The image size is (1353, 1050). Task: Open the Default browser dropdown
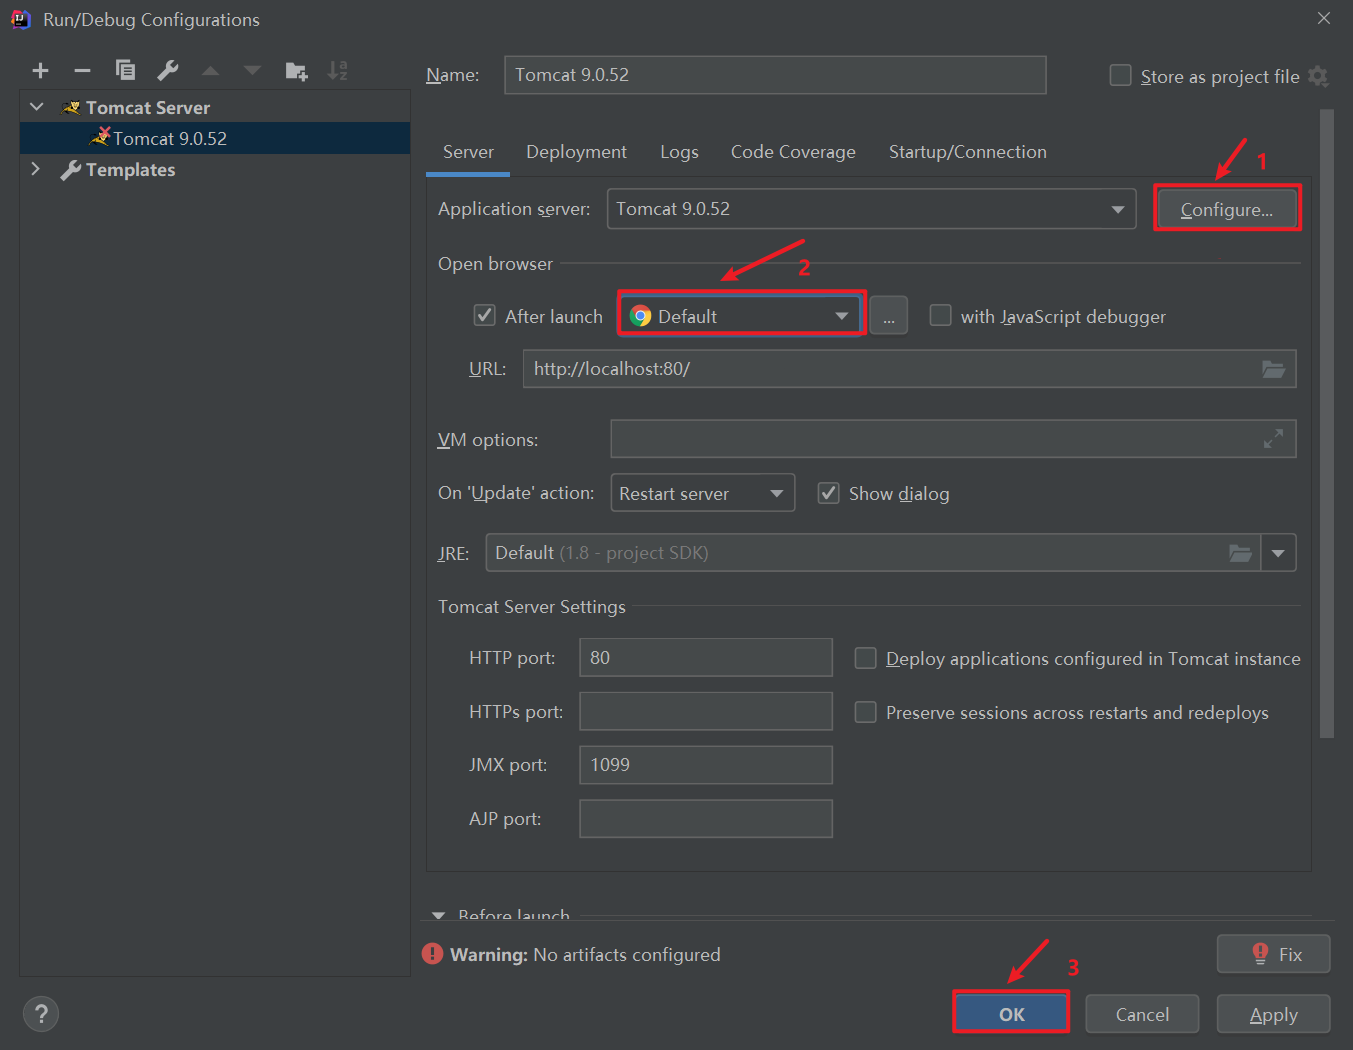pyautogui.click(x=741, y=316)
